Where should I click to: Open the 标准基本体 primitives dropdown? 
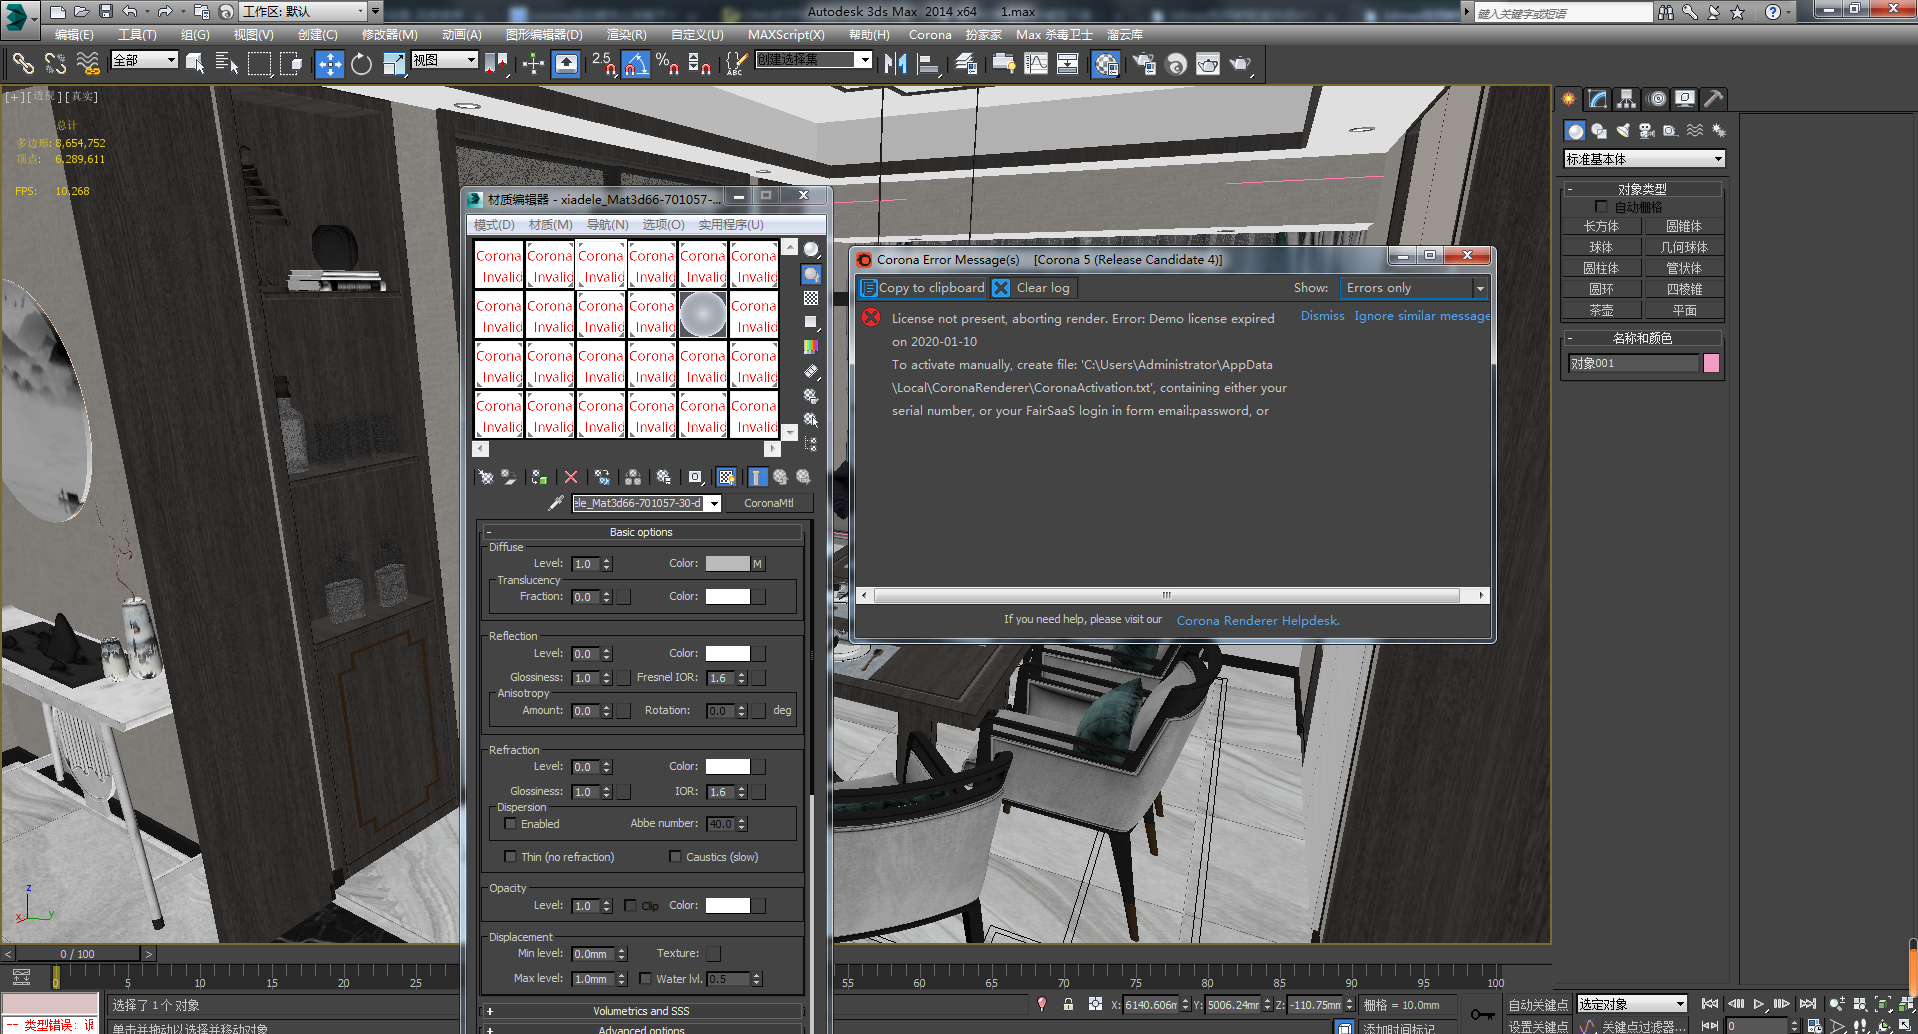[x=1644, y=159]
